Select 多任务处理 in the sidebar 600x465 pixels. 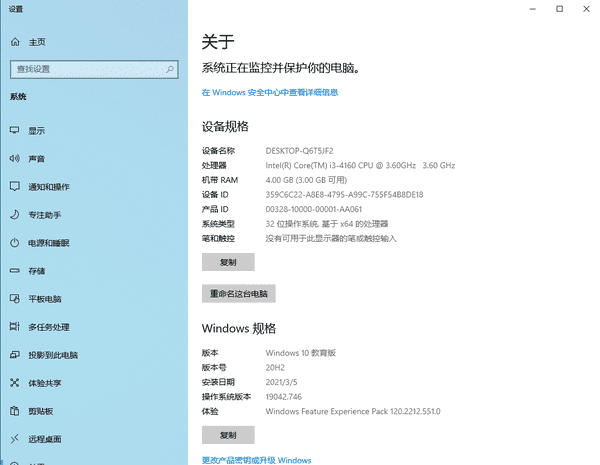pos(49,327)
